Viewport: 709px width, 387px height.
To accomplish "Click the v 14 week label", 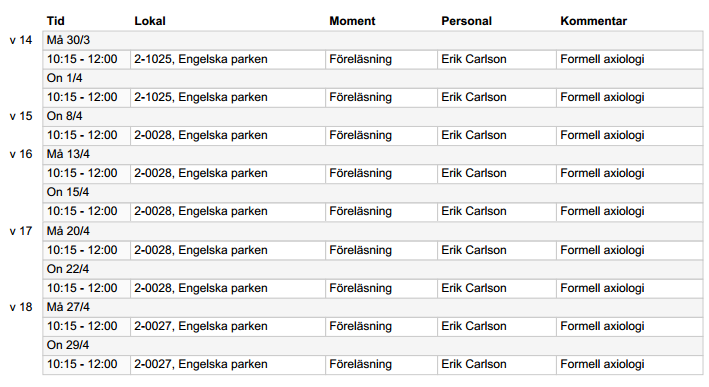I will tap(21, 40).
